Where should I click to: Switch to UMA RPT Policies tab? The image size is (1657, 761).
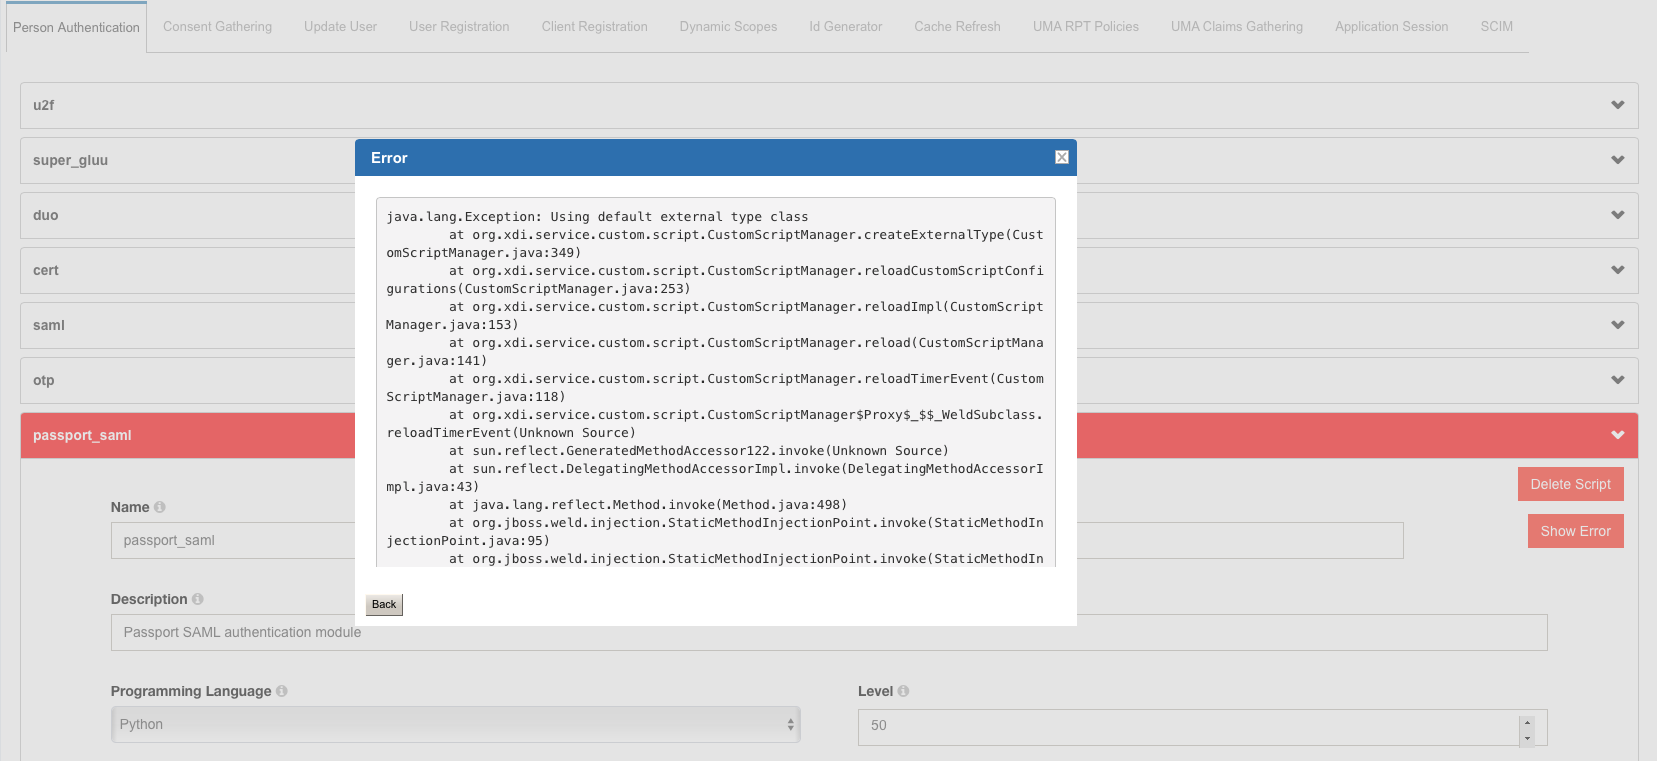pyautogui.click(x=1085, y=26)
